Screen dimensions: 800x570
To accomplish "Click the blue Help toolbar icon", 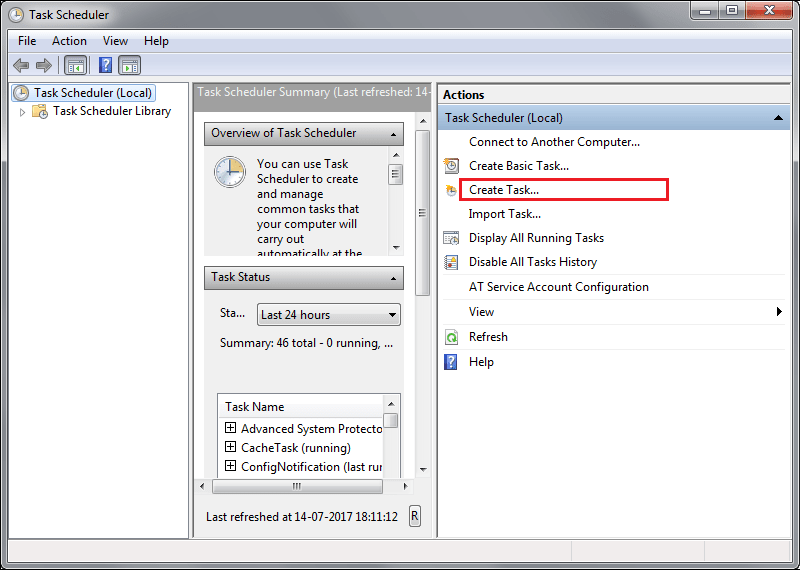I will point(105,65).
